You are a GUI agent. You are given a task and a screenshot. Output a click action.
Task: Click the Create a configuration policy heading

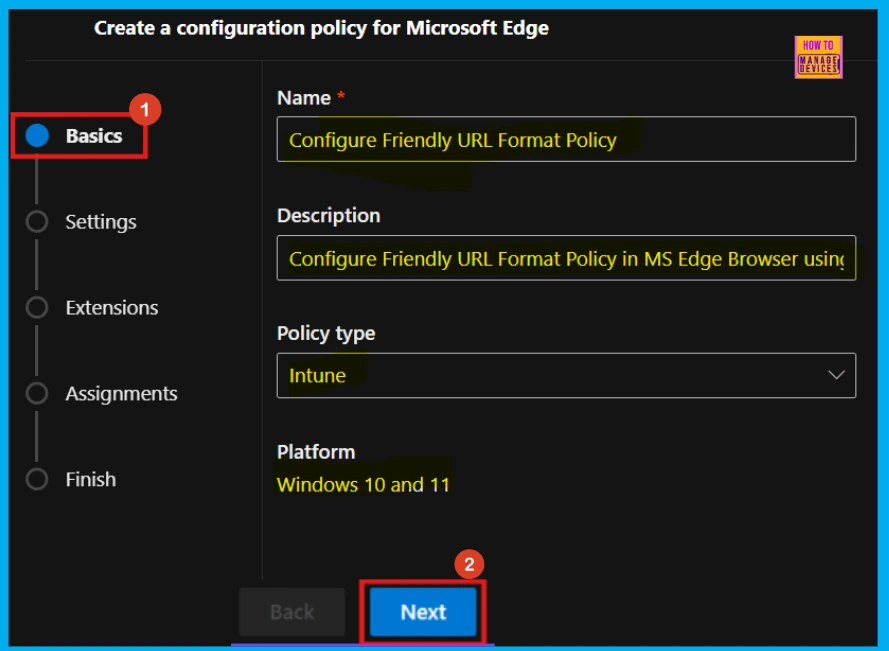pyautogui.click(x=321, y=28)
